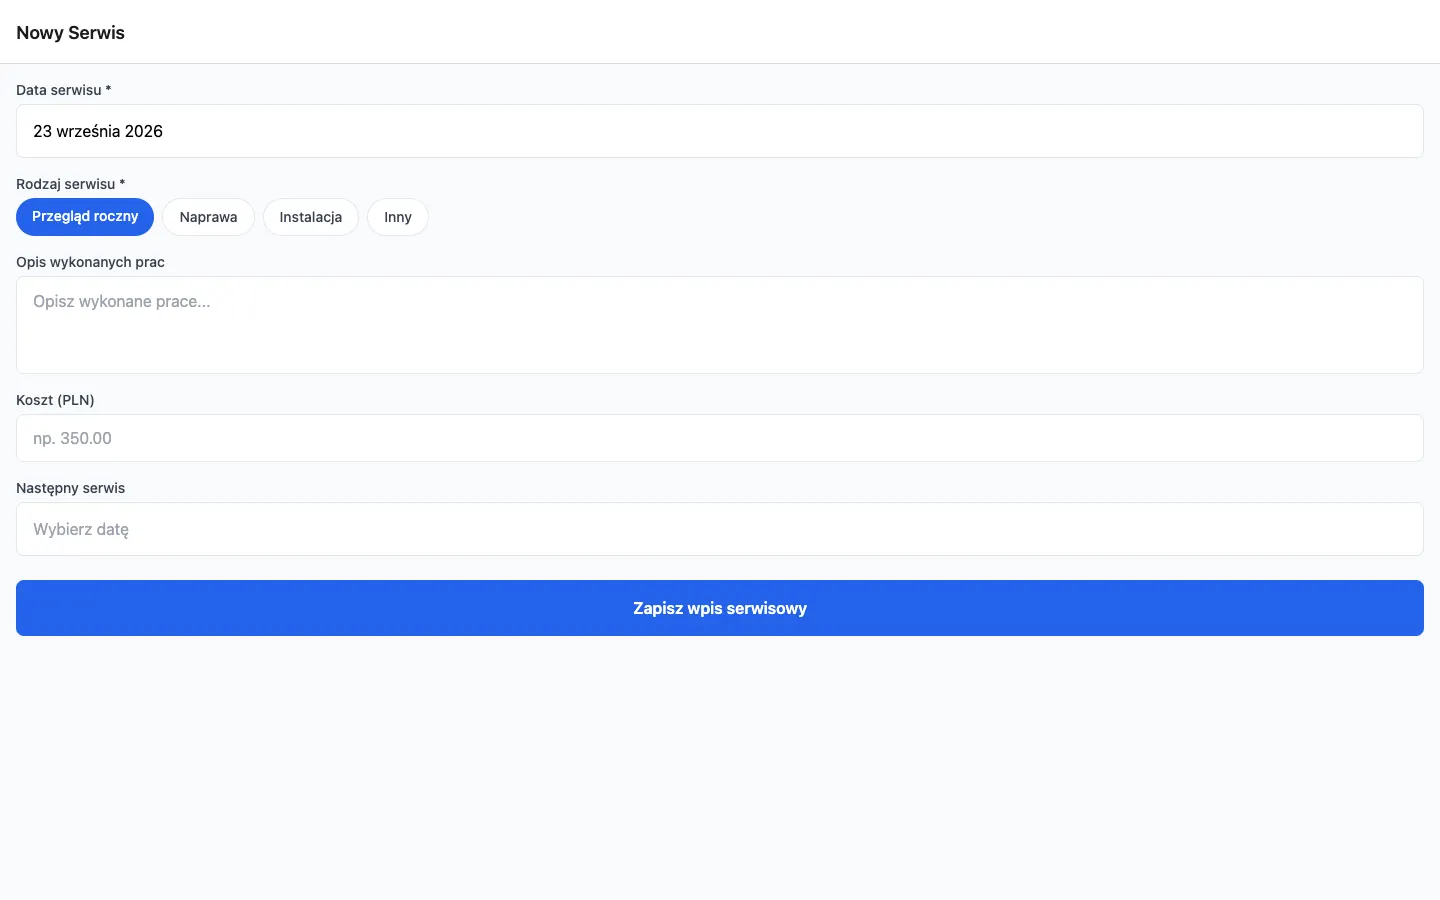Focus the Opisz wykonane prace text area
The height and width of the screenshot is (900, 1440).
click(x=720, y=325)
